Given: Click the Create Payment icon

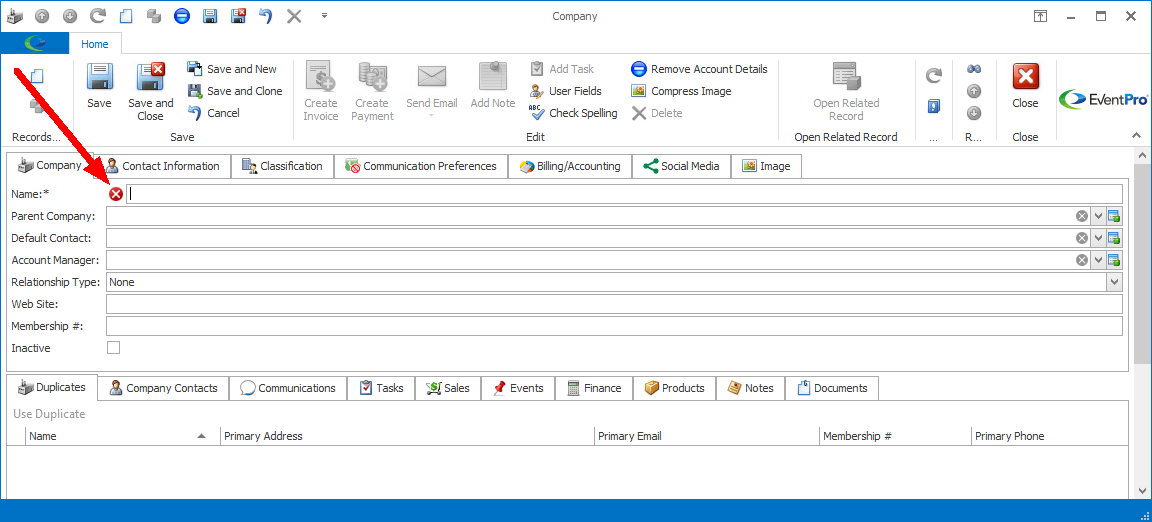Looking at the screenshot, I should click(x=372, y=76).
